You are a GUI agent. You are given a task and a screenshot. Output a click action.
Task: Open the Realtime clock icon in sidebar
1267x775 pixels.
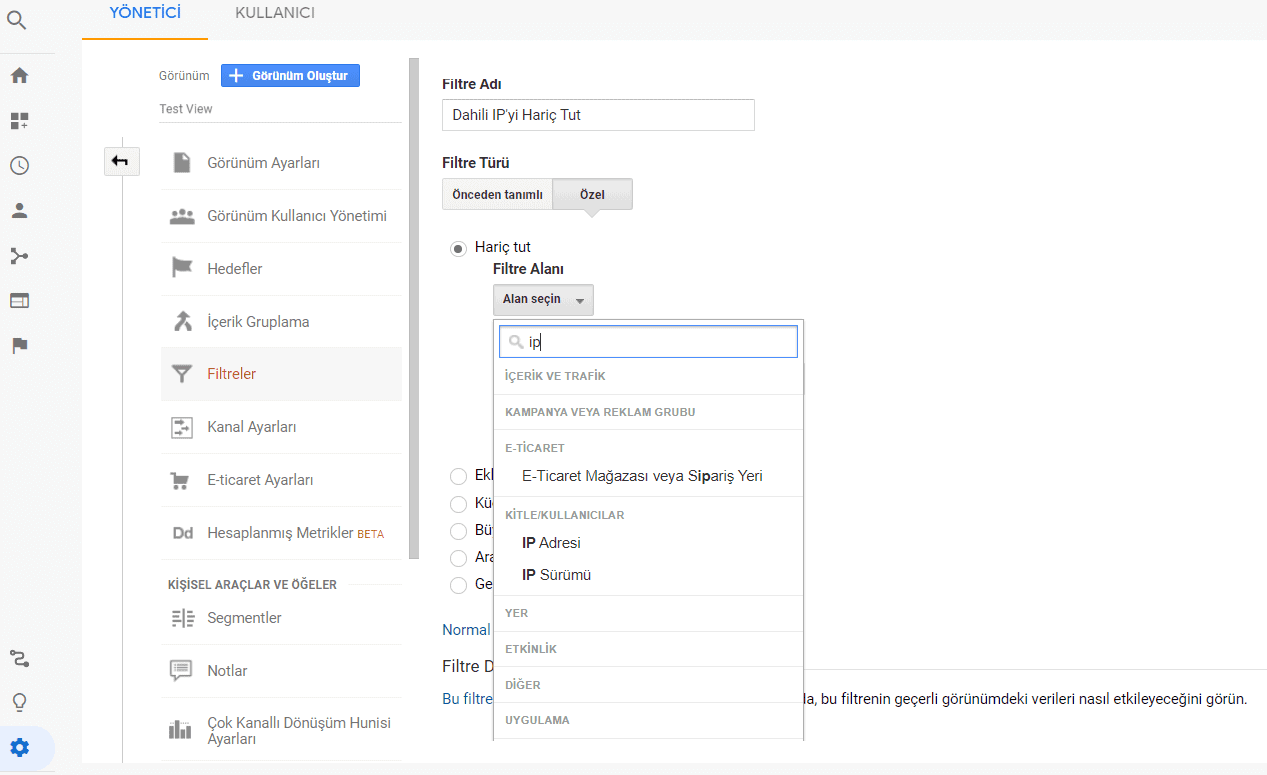point(19,166)
